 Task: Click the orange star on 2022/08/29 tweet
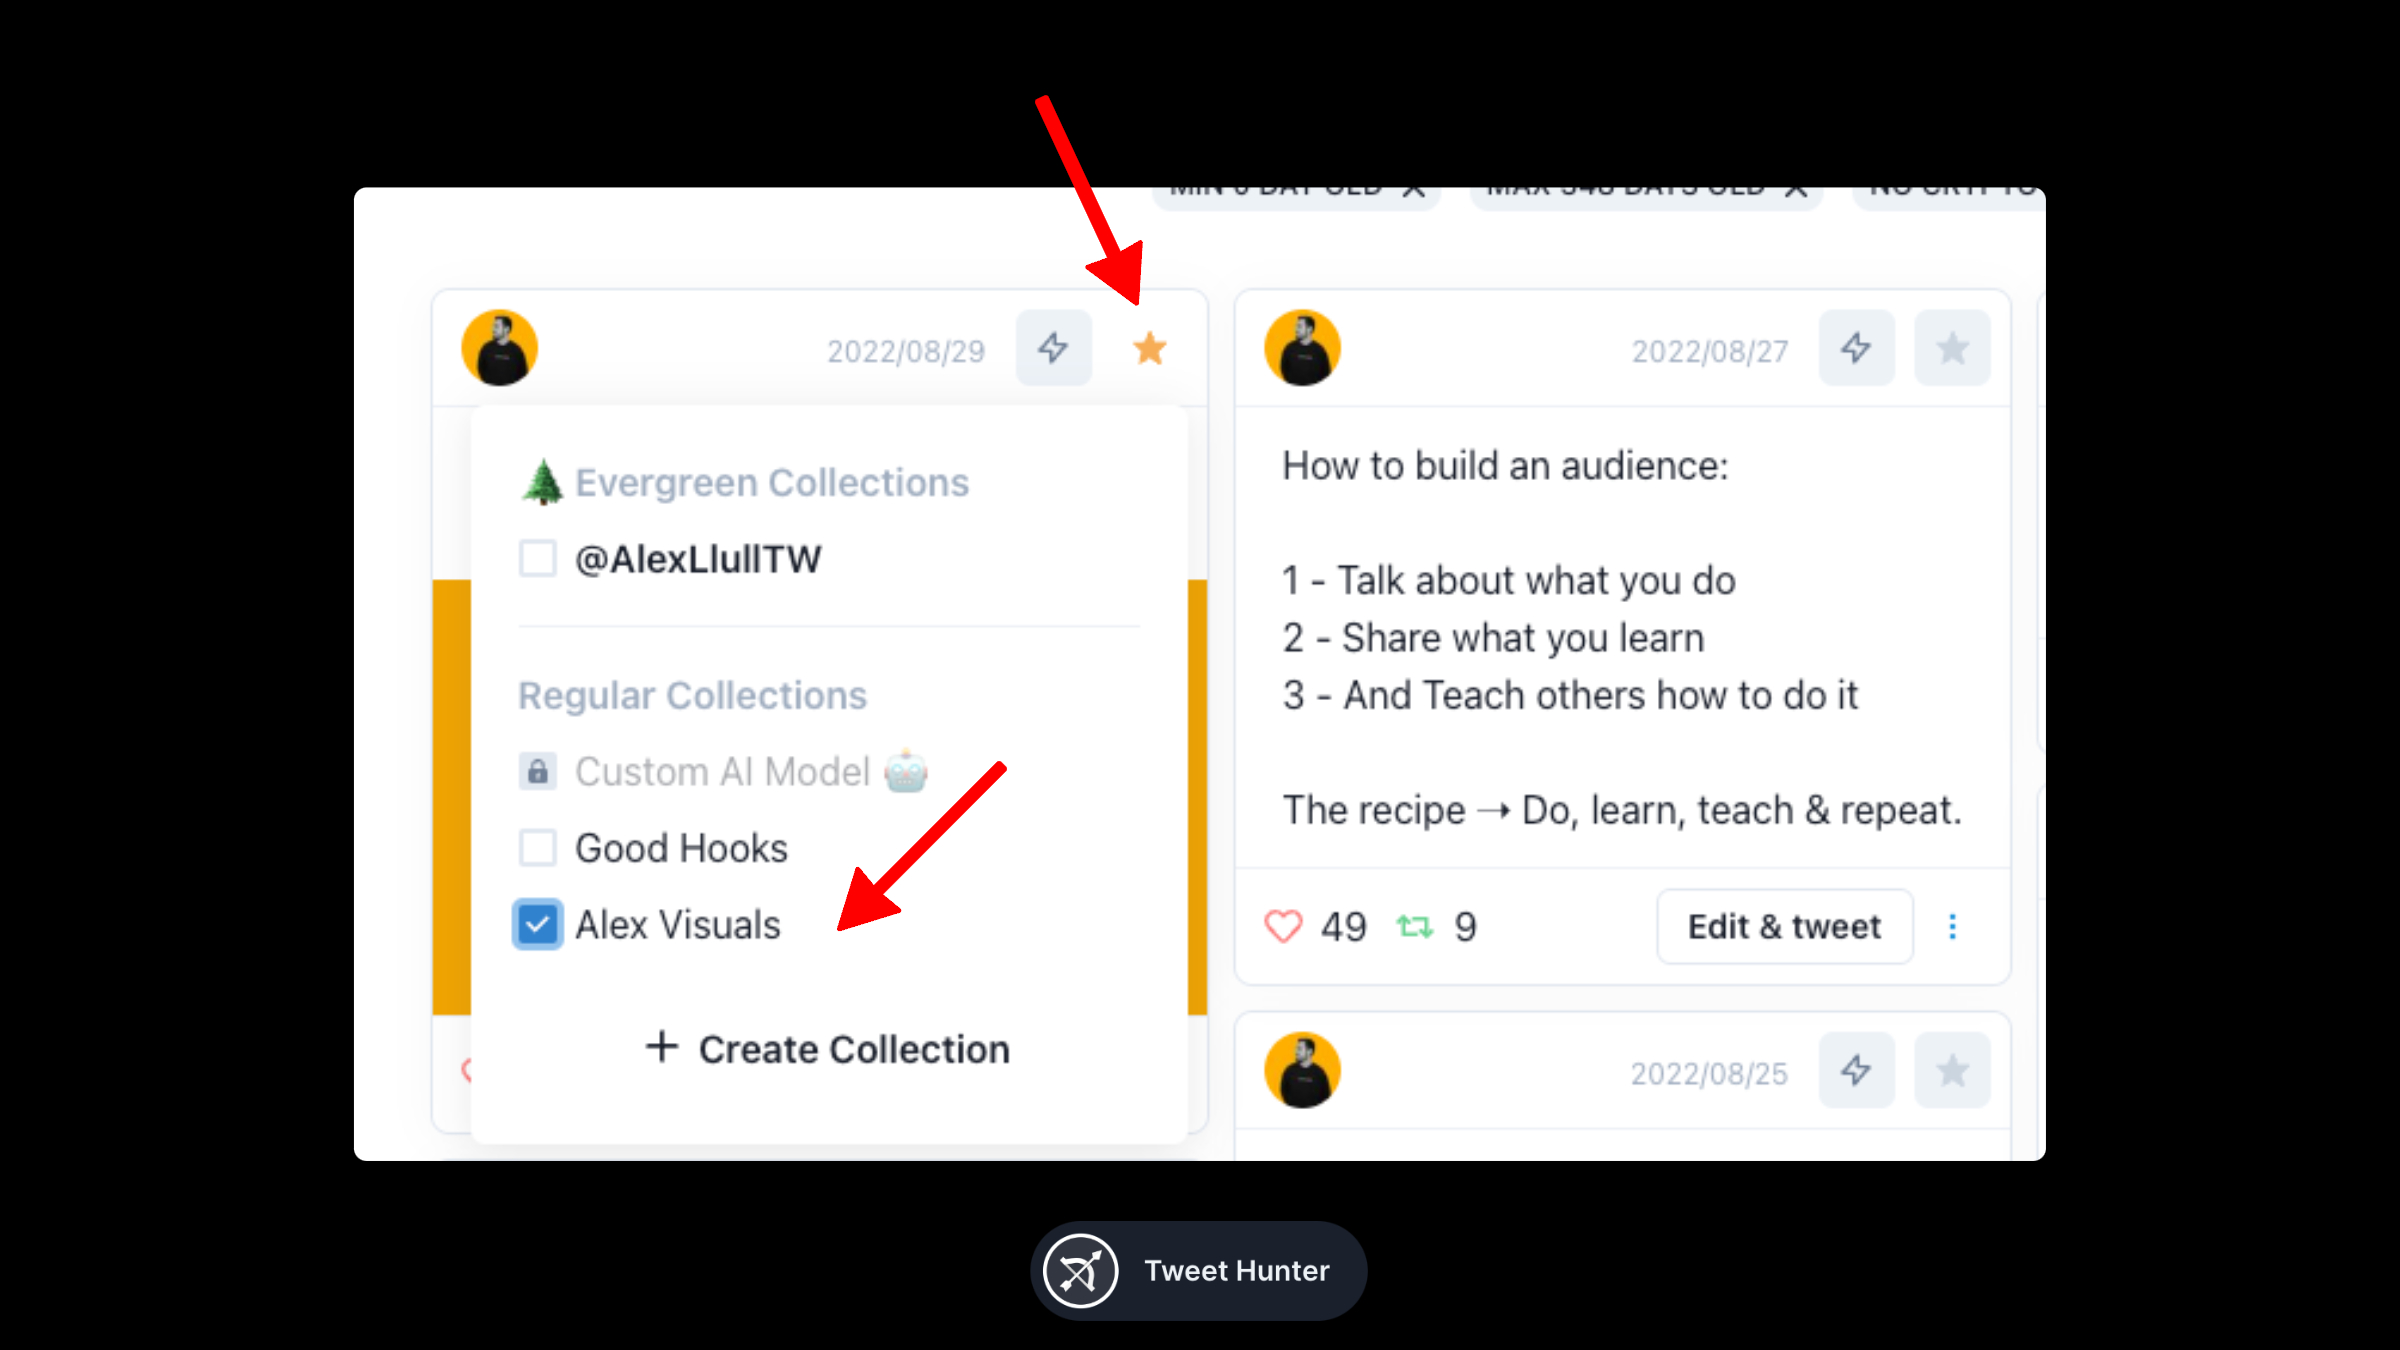click(x=1150, y=349)
